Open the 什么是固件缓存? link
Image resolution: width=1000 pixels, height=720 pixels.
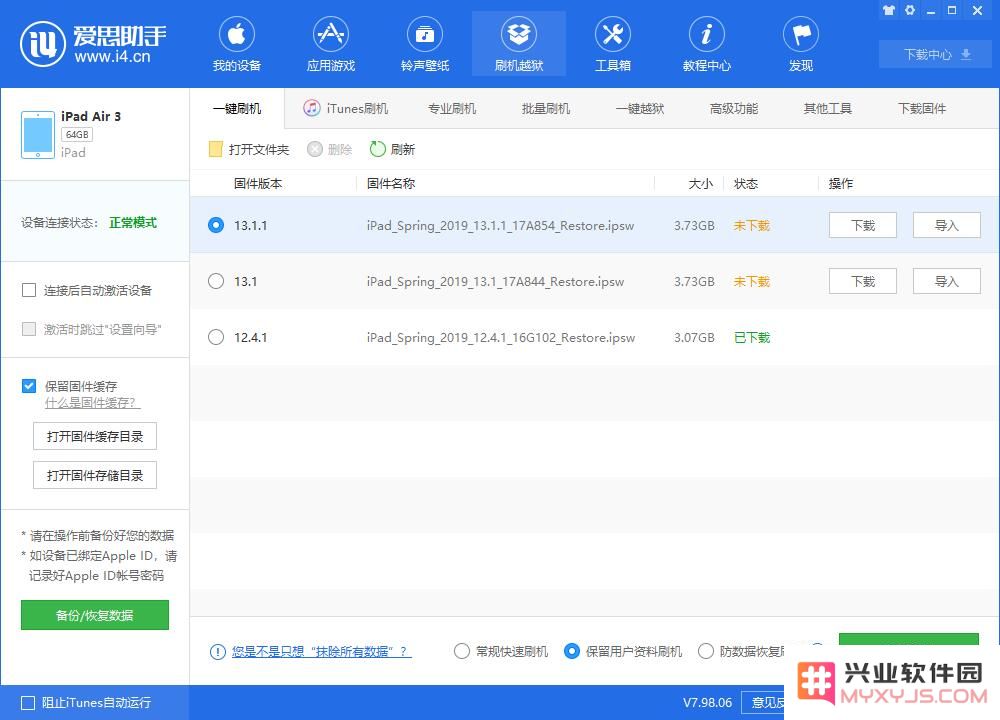92,403
